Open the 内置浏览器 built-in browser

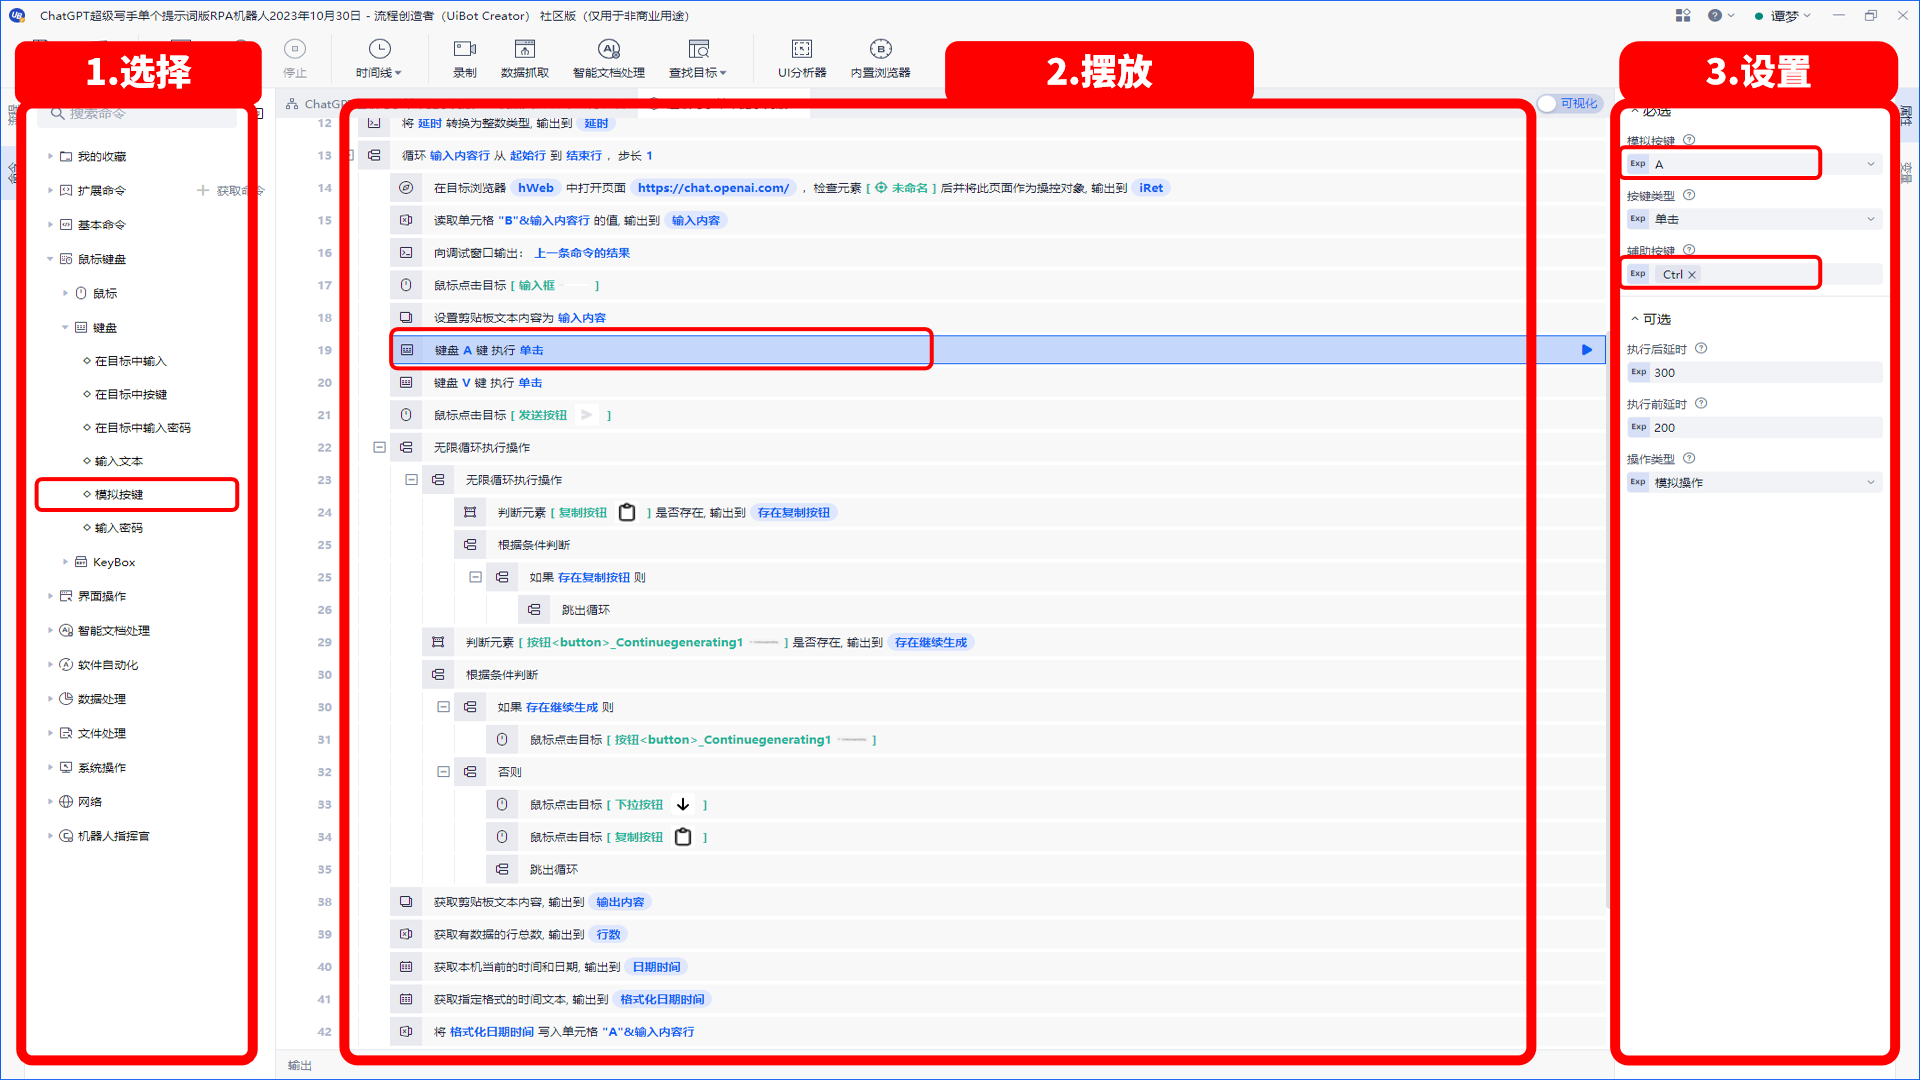click(881, 58)
